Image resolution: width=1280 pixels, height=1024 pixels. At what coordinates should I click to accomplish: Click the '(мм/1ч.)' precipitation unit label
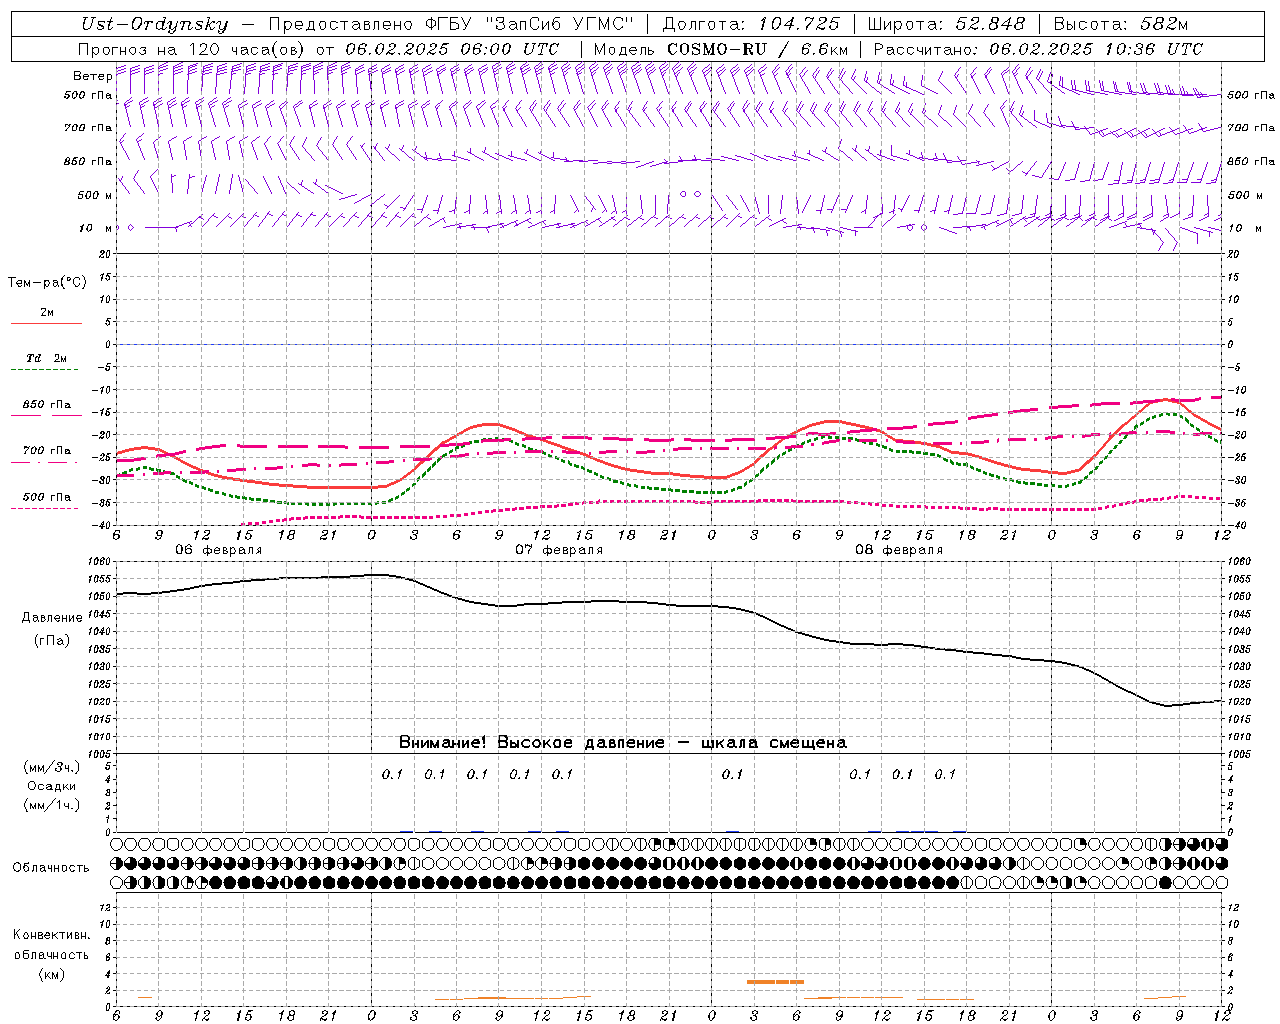click(x=52, y=805)
